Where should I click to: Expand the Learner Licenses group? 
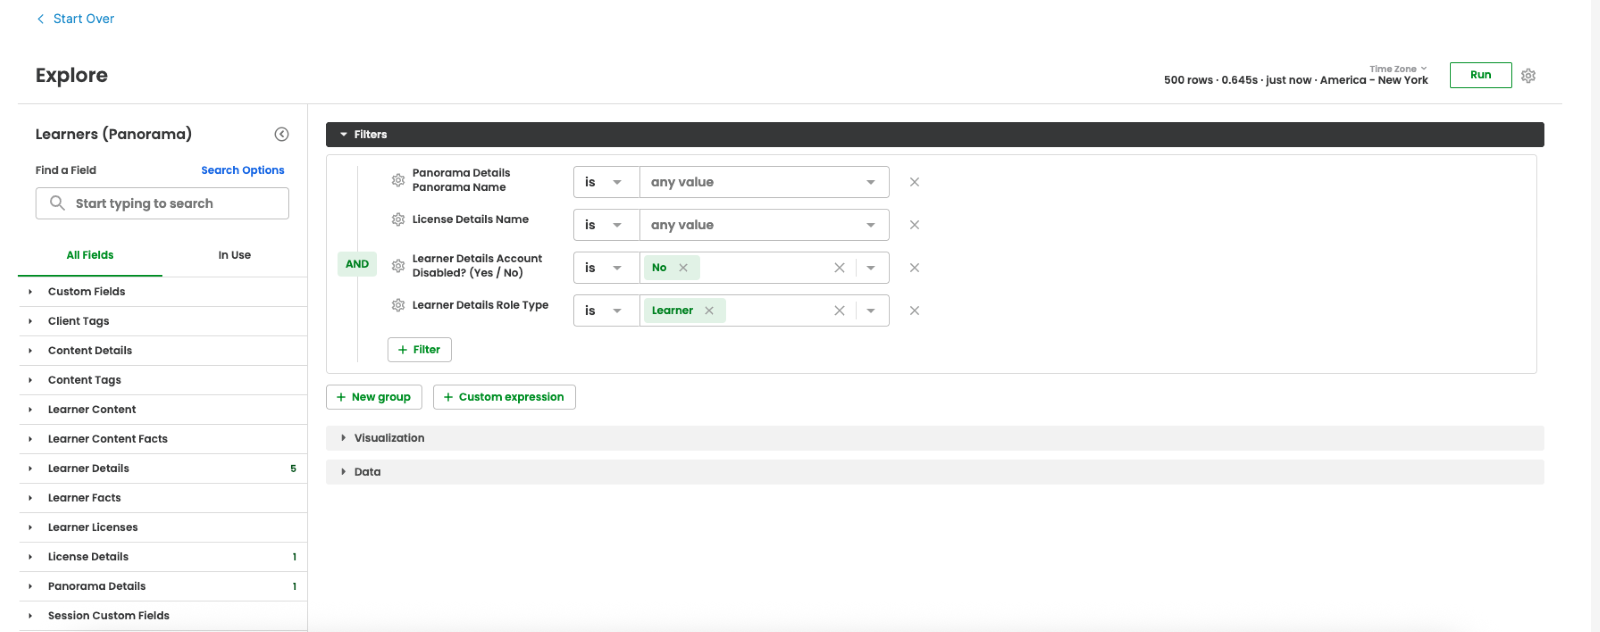(x=162, y=527)
